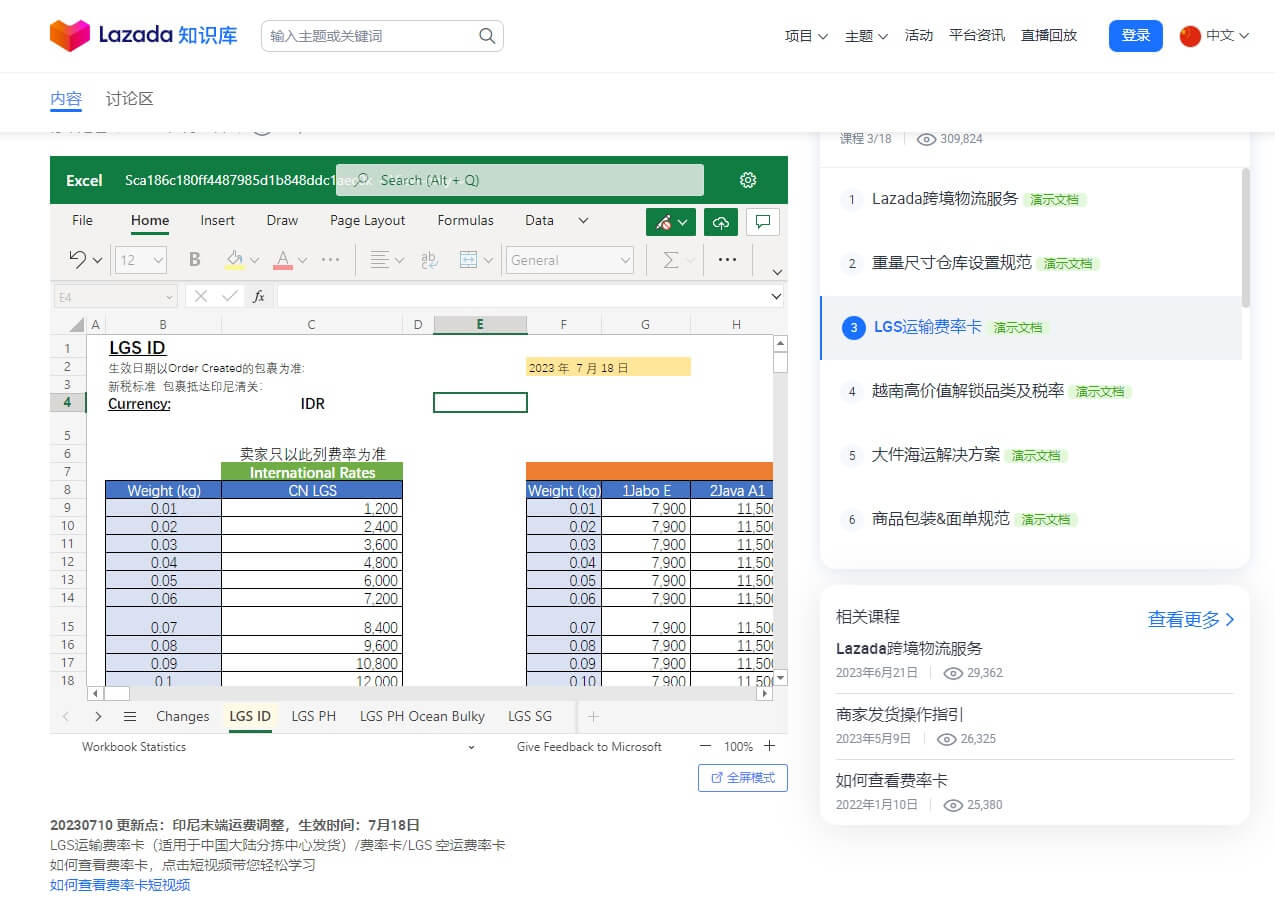Select the Draw ribbon tab
This screenshot has height=908, width=1275.
click(x=282, y=220)
